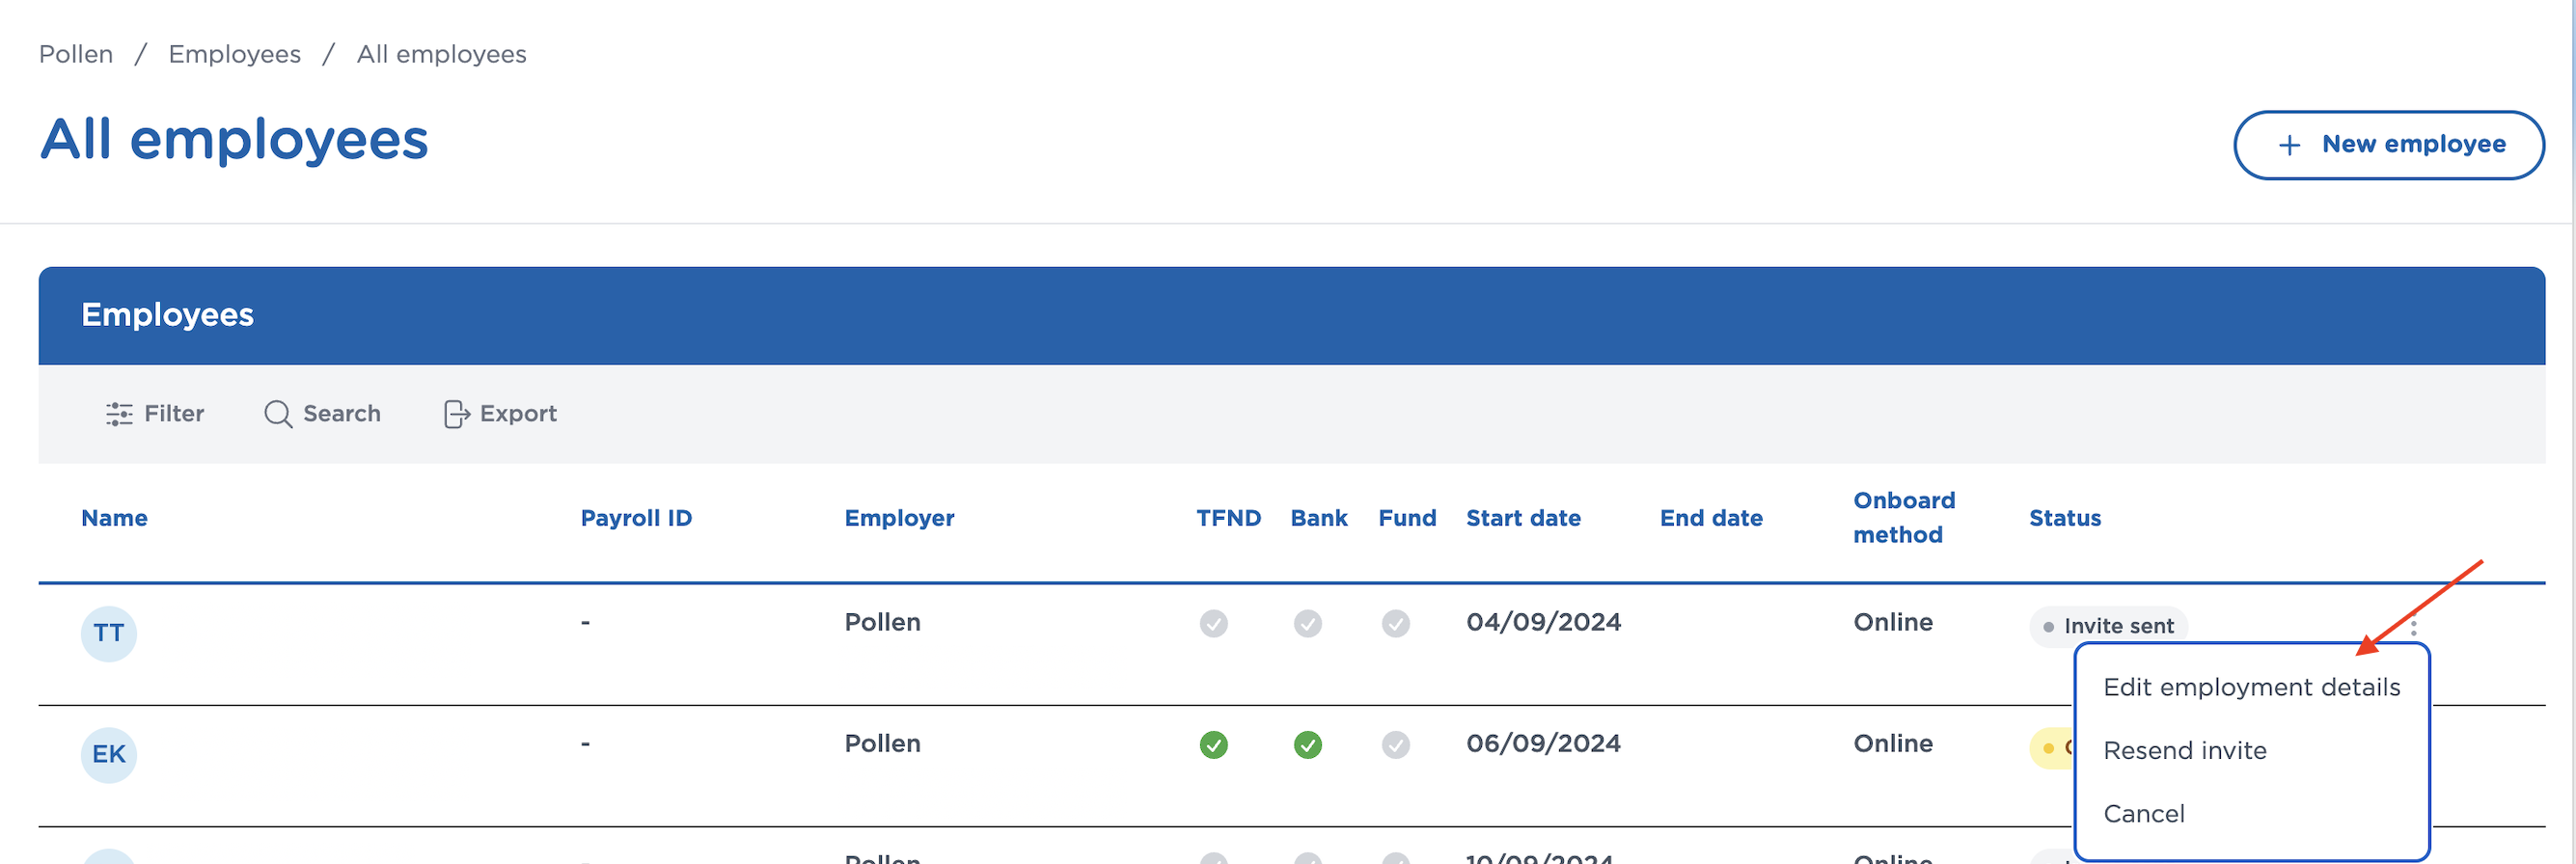
Task: Sort by the Start date column header
Action: [x=1522, y=518]
